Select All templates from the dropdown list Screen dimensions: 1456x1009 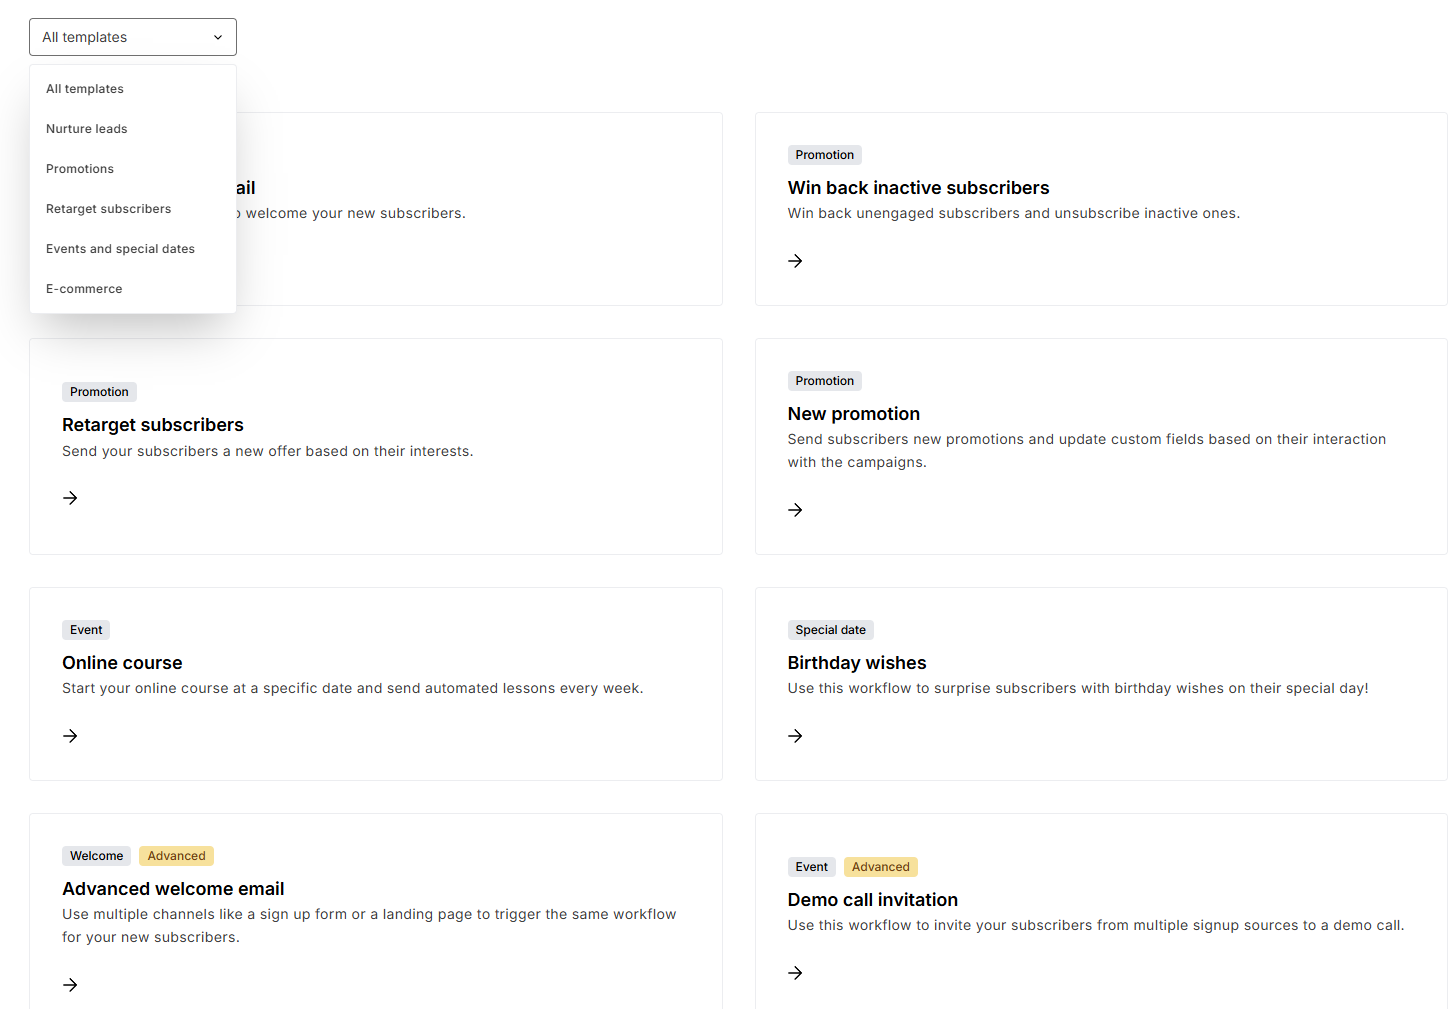coord(84,88)
